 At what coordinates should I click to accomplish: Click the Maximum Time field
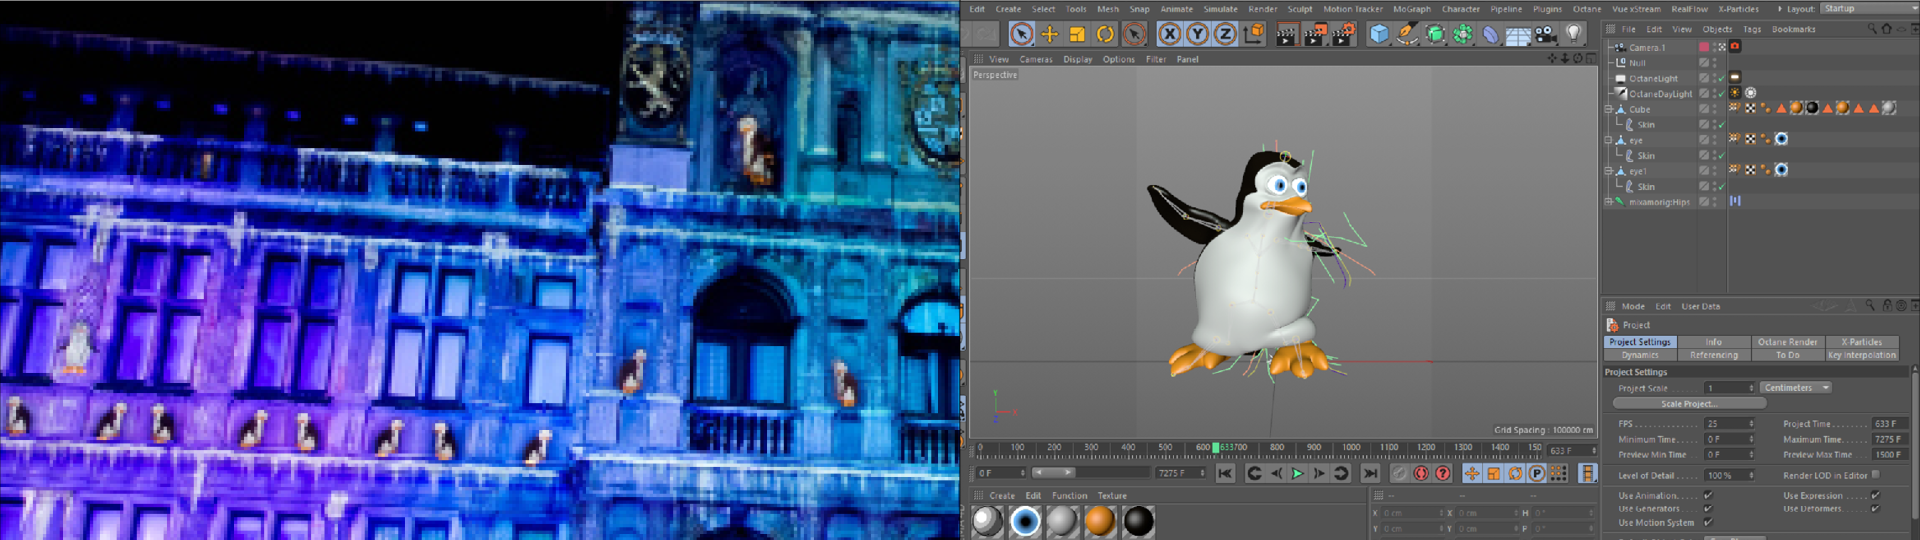pos(1888,440)
